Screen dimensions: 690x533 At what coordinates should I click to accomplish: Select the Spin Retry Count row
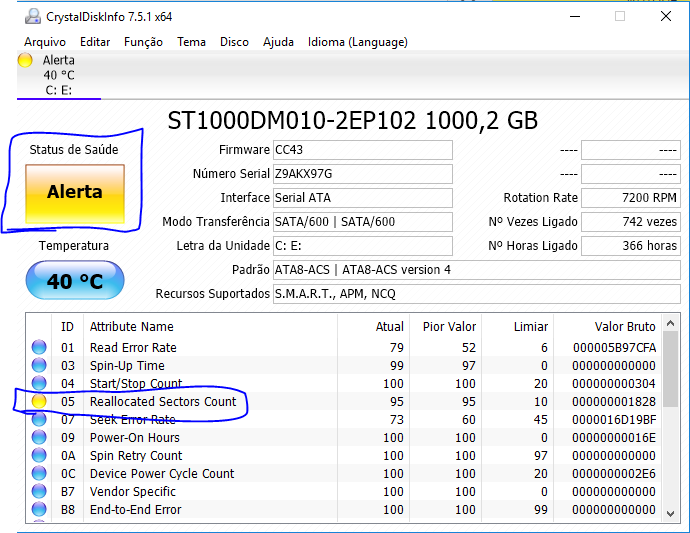pos(344,456)
